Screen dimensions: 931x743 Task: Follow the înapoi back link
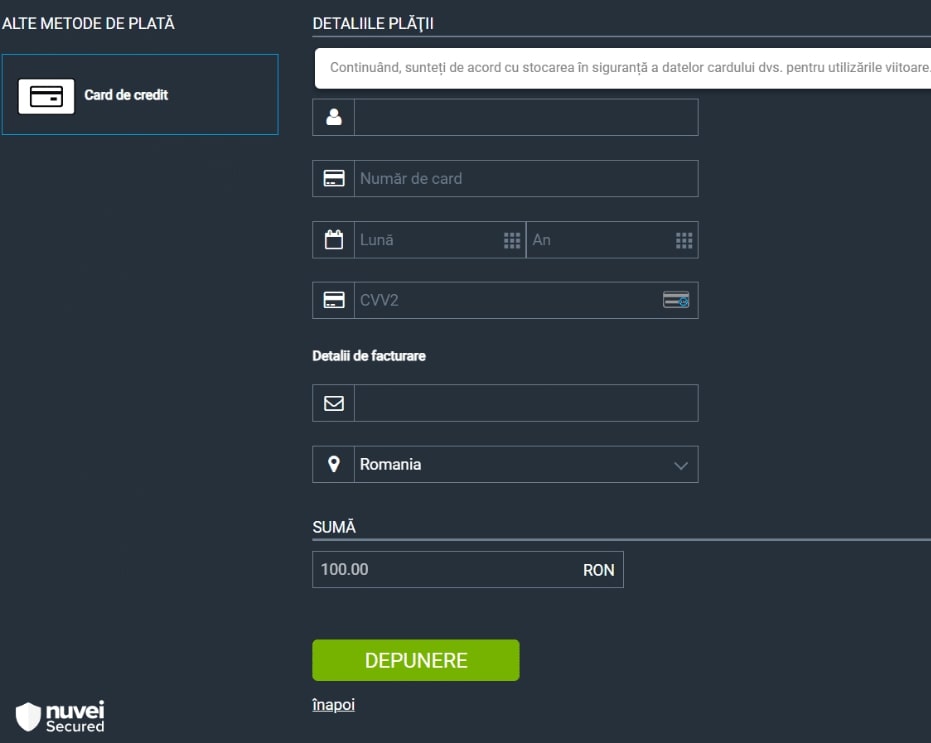click(334, 705)
